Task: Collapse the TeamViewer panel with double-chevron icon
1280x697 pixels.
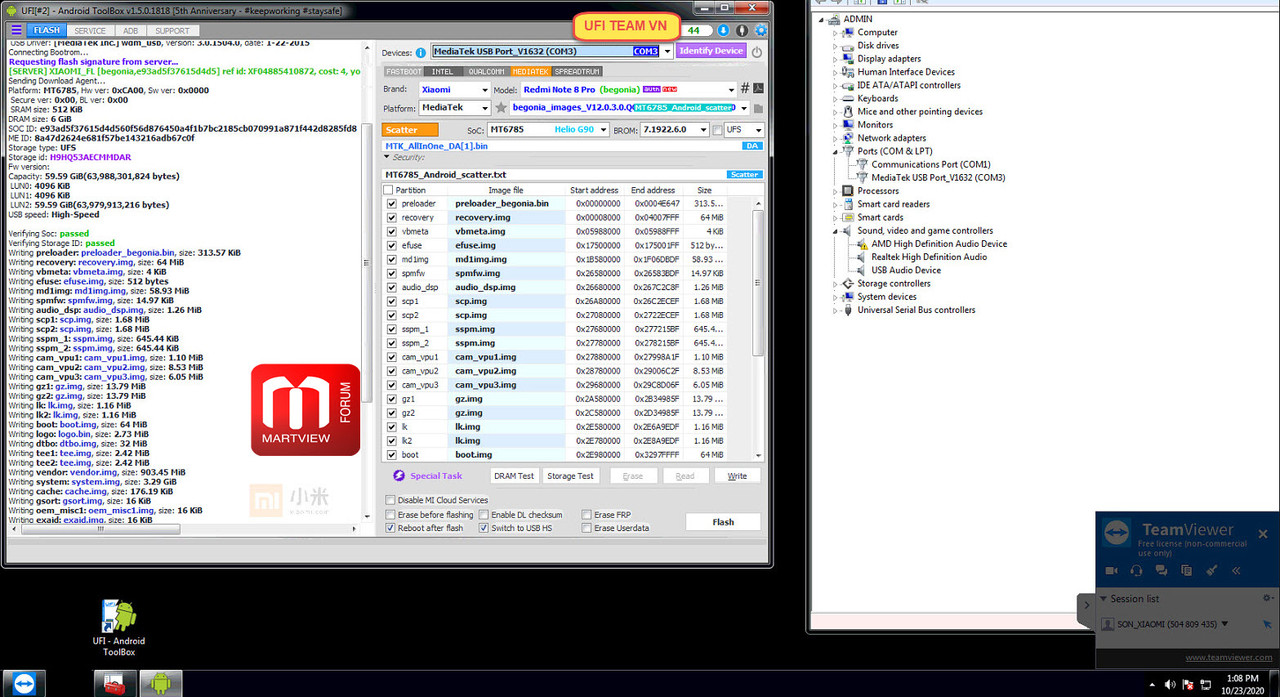Action: (1236, 571)
